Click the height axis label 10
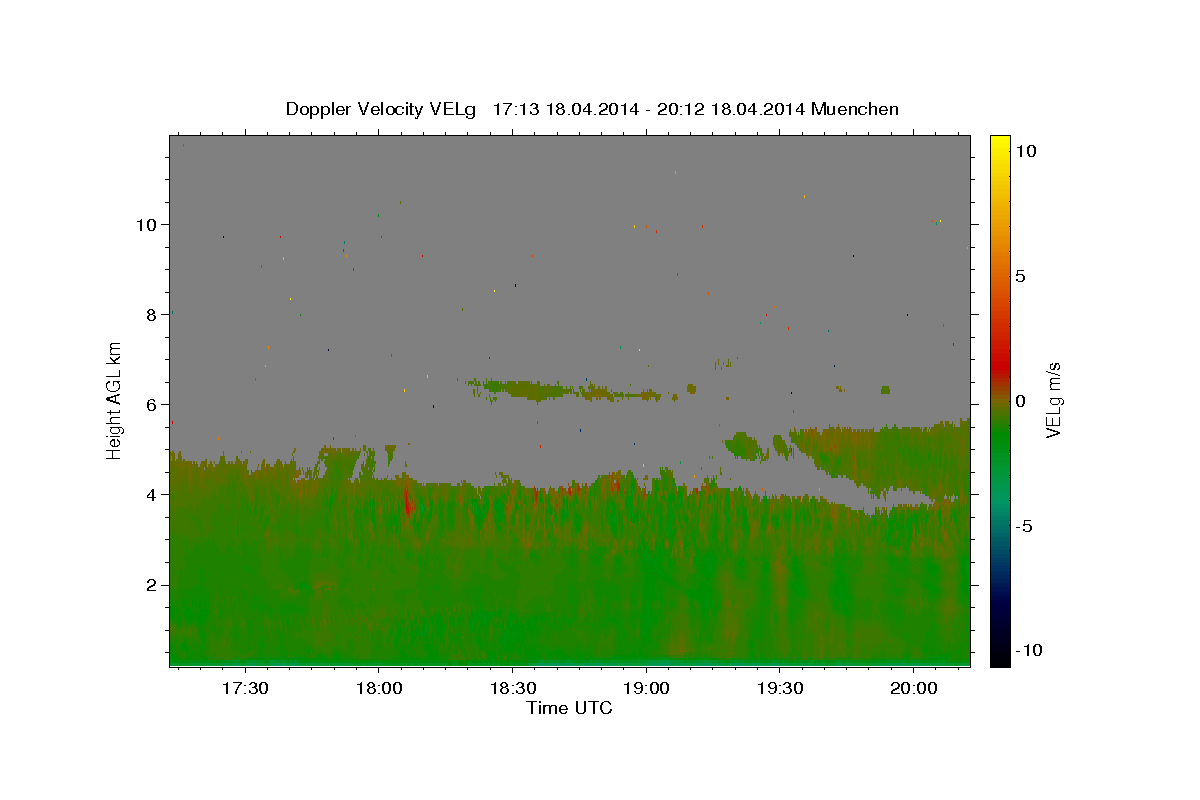Image resolution: width=1200 pixels, height=800 pixels. point(147,224)
